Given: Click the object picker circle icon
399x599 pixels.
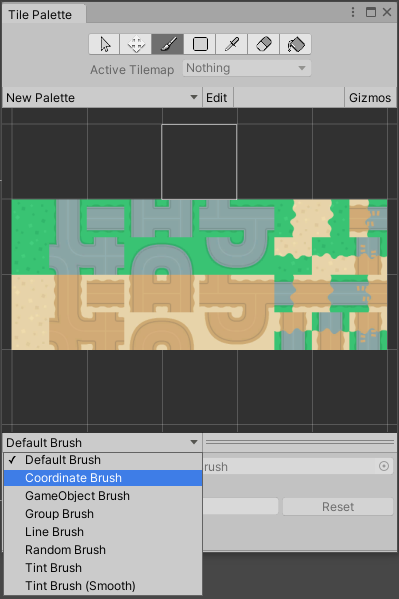Looking at the screenshot, I should 384,466.
